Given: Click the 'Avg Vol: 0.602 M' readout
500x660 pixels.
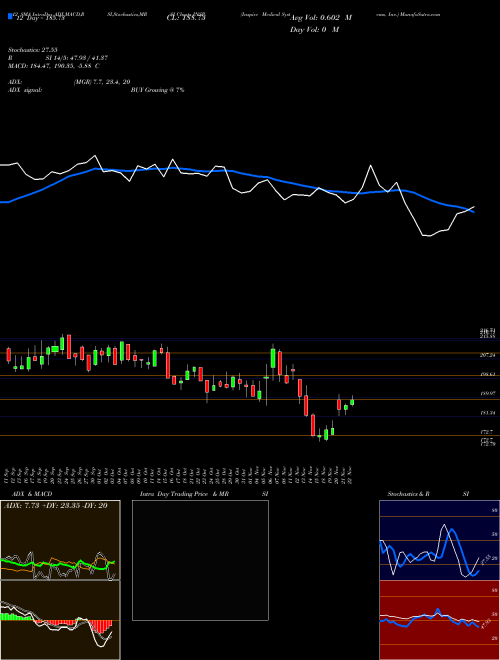Looking at the screenshot, I should [321, 18].
